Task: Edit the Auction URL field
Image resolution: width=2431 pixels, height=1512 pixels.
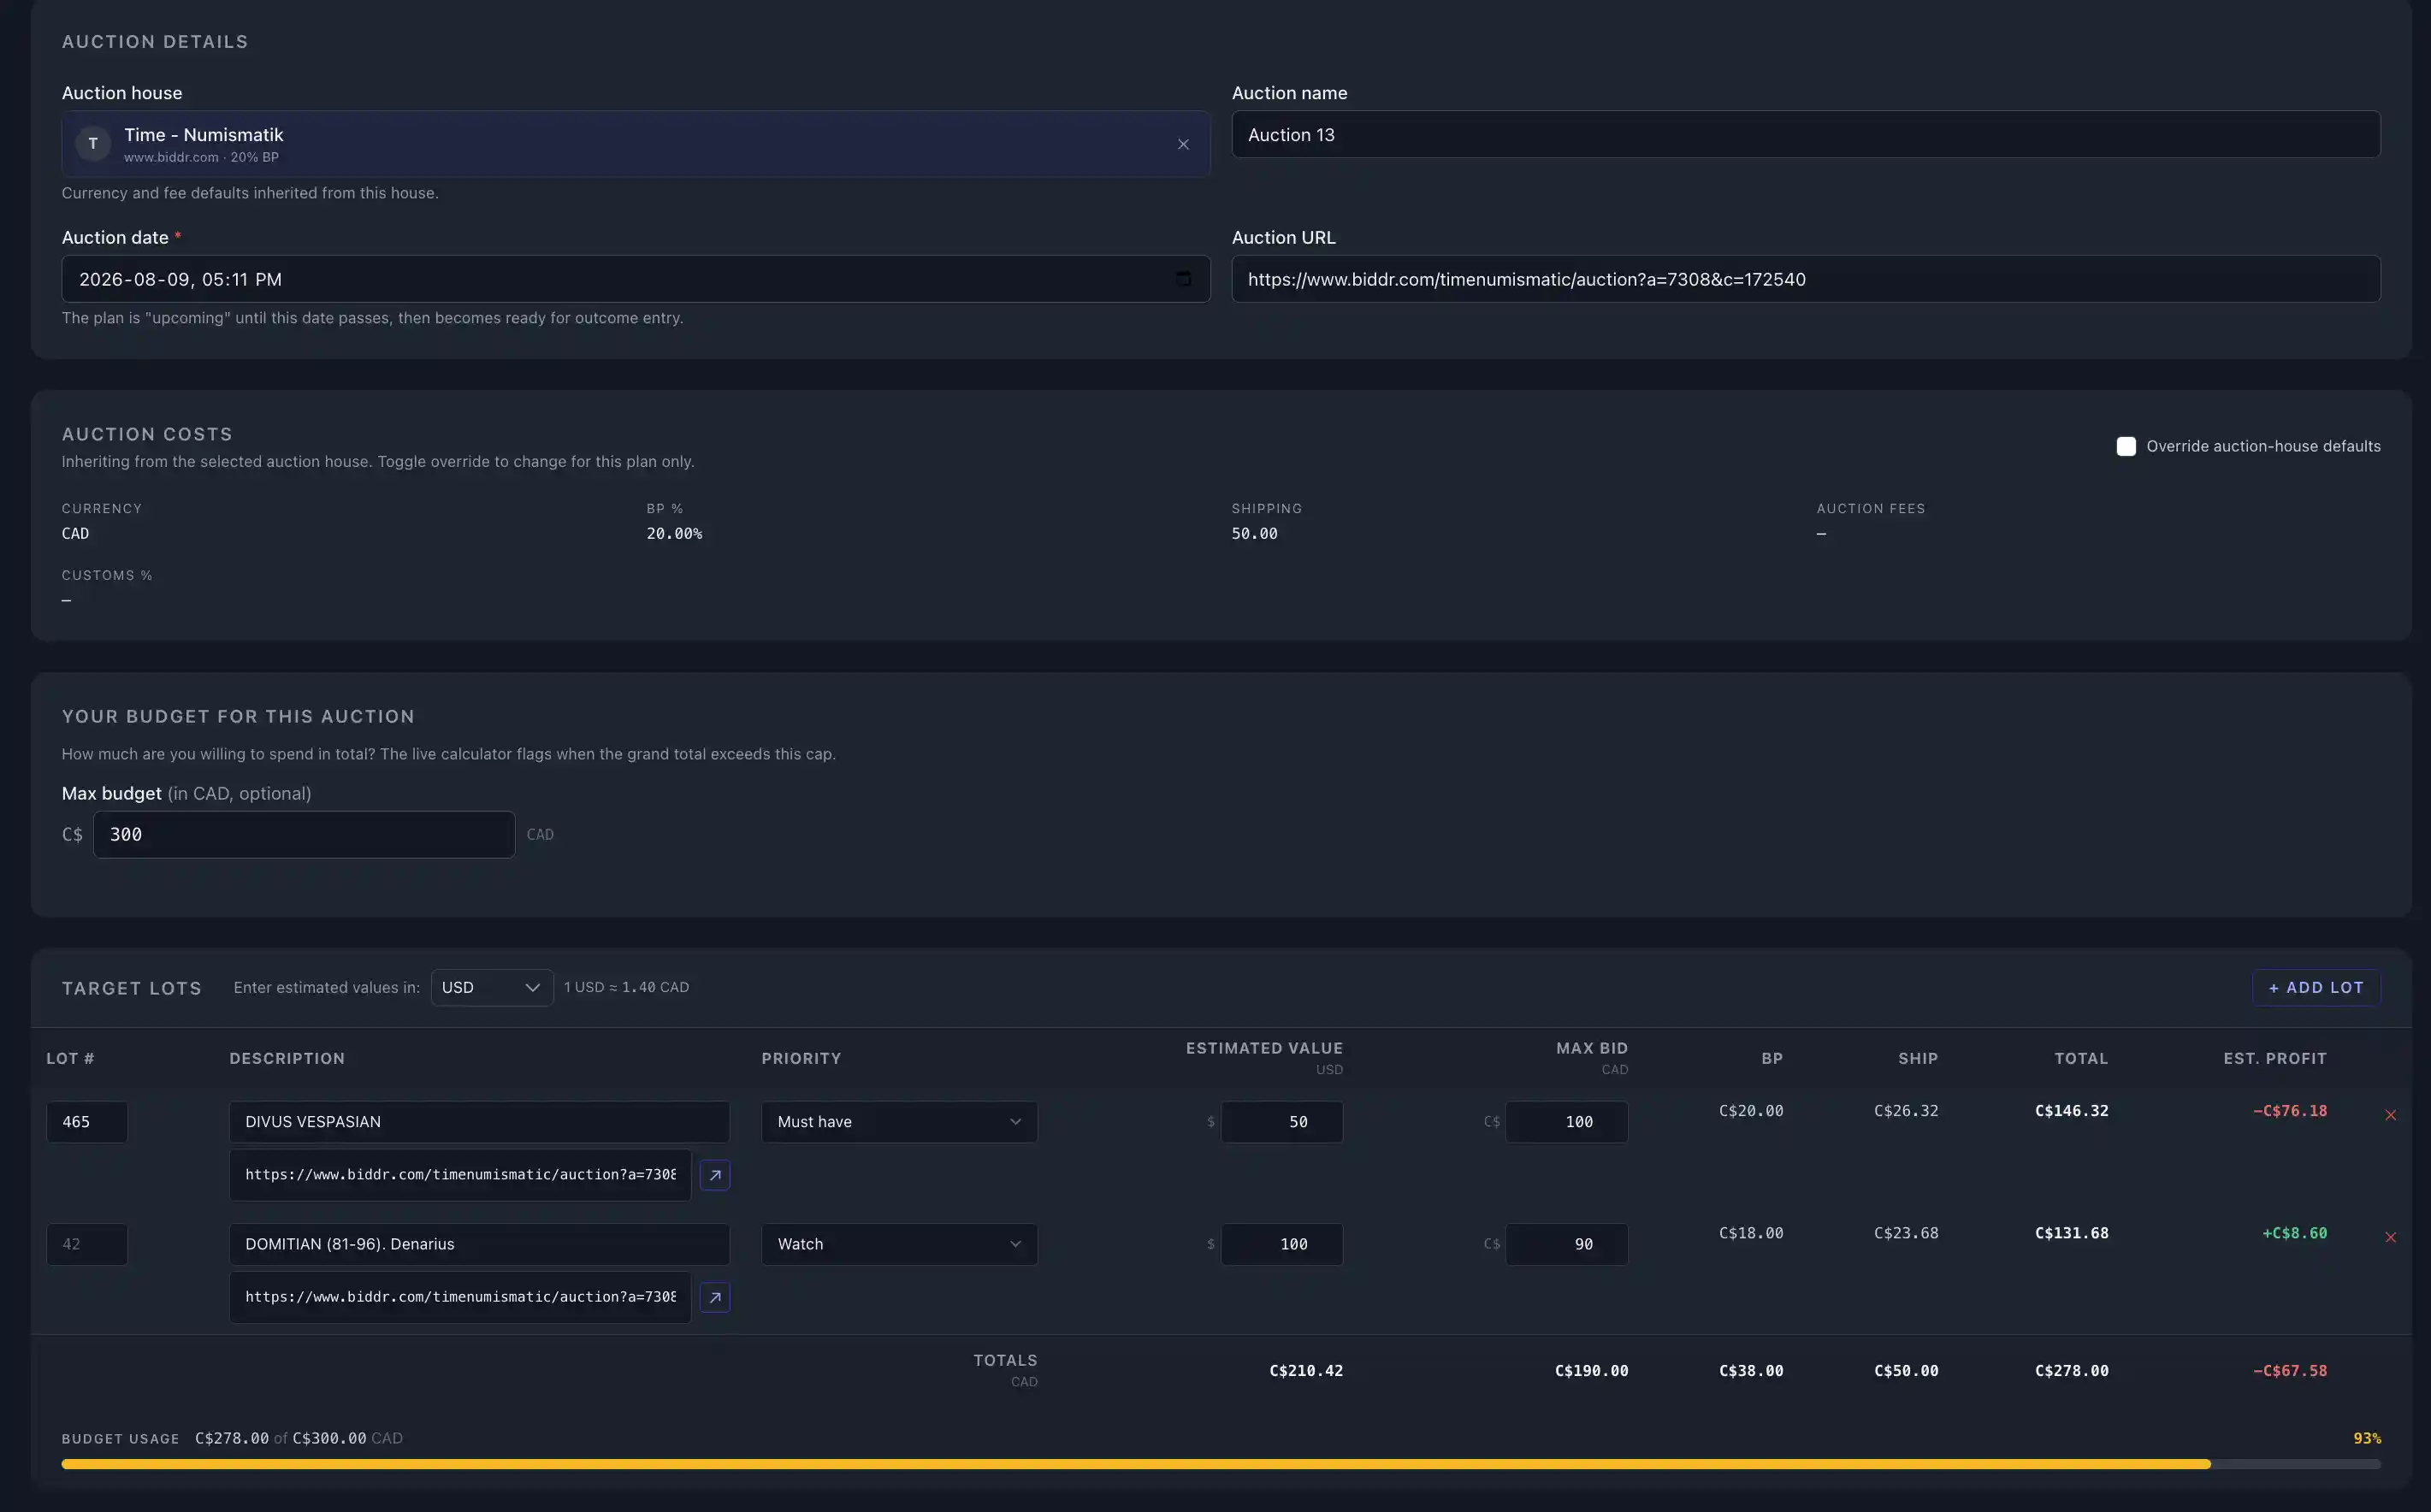Action: [1806, 279]
